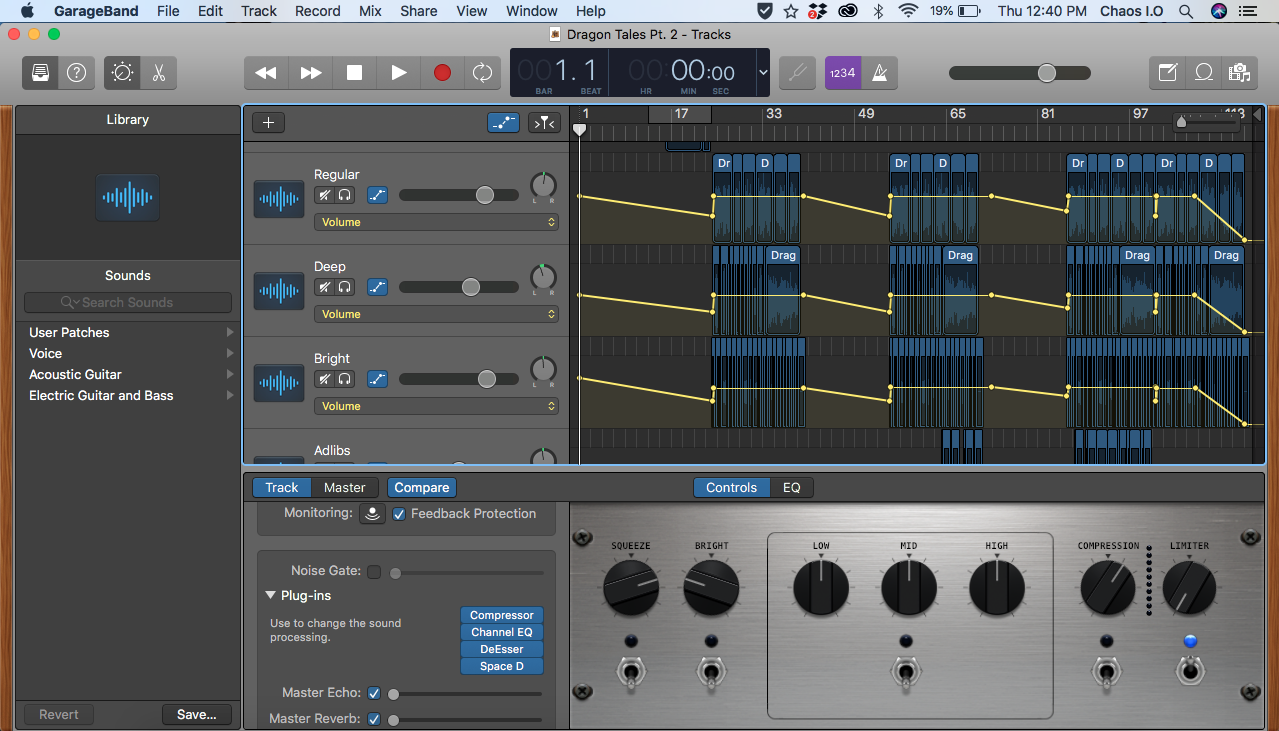The height and width of the screenshot is (731, 1279).
Task: Toggle the Metronome button
Action: (x=879, y=73)
